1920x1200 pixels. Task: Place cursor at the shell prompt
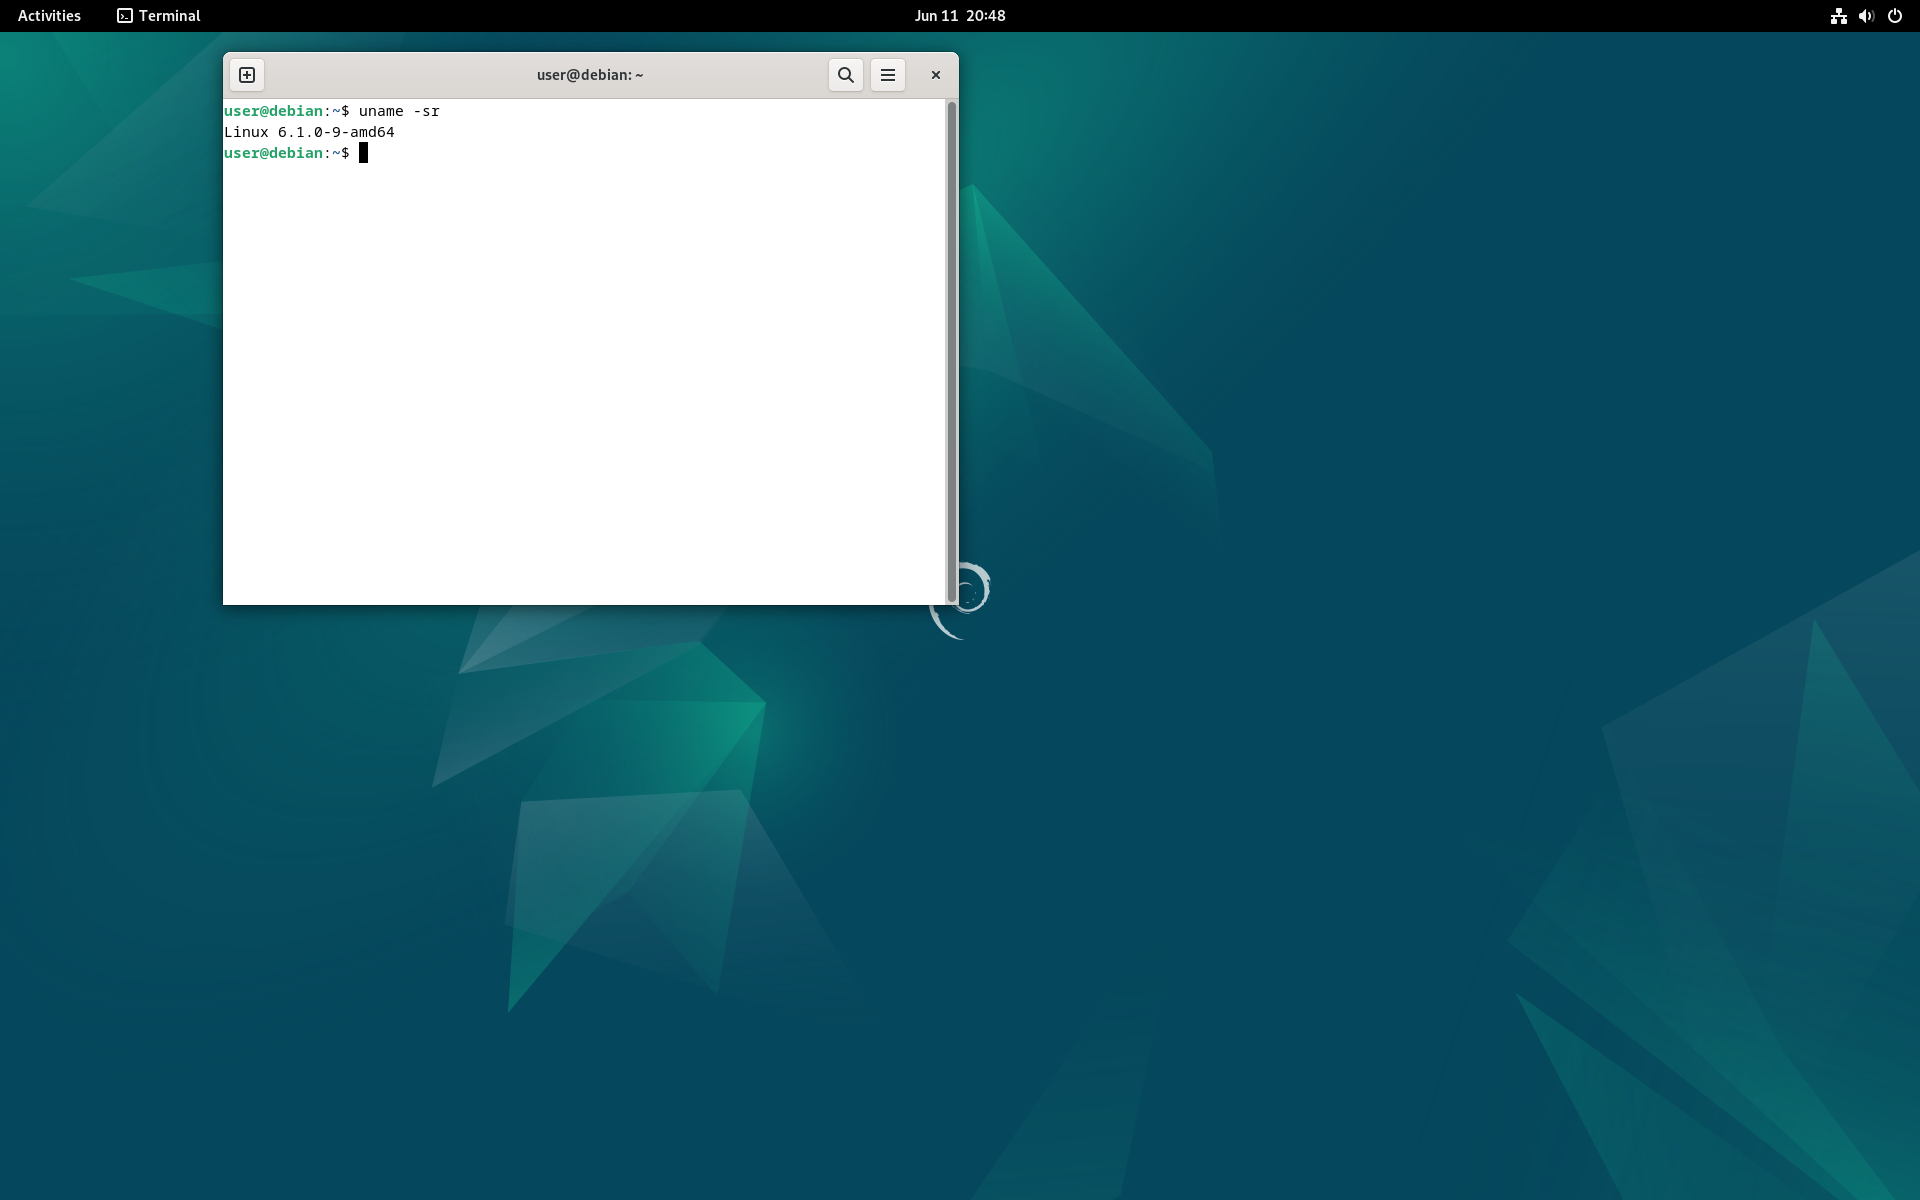(364, 153)
